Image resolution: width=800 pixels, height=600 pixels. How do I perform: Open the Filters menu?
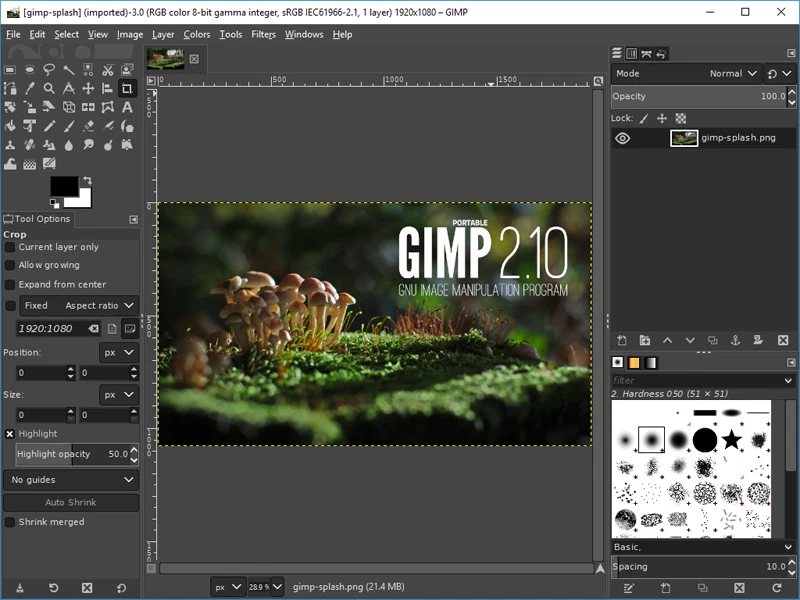262,33
